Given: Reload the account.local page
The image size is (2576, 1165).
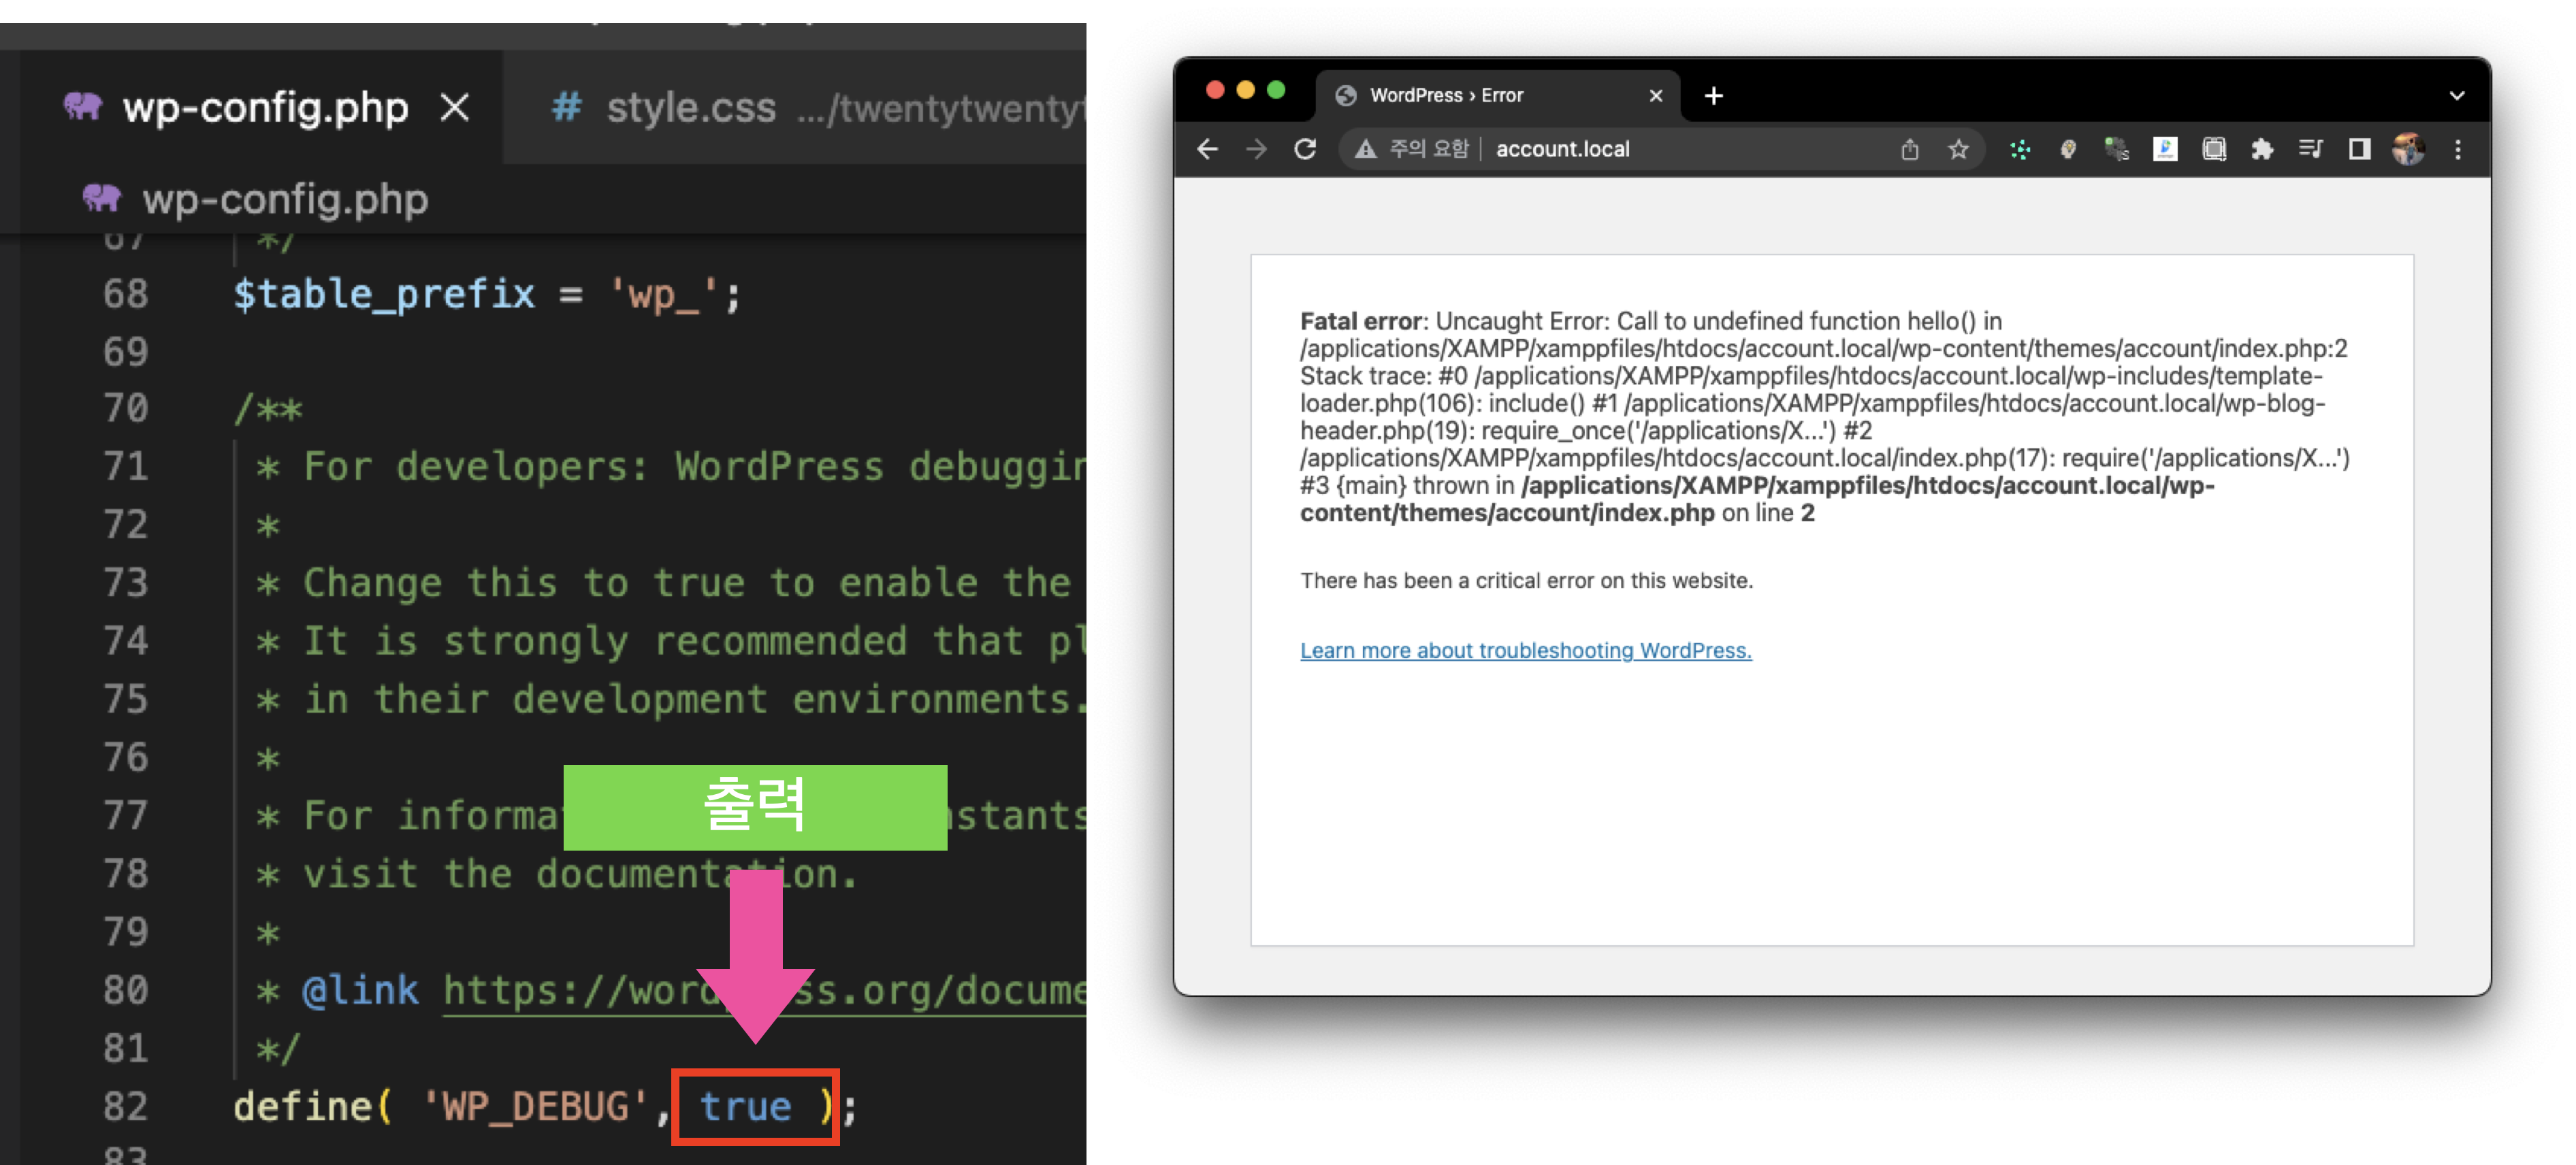Looking at the screenshot, I should tap(1305, 150).
